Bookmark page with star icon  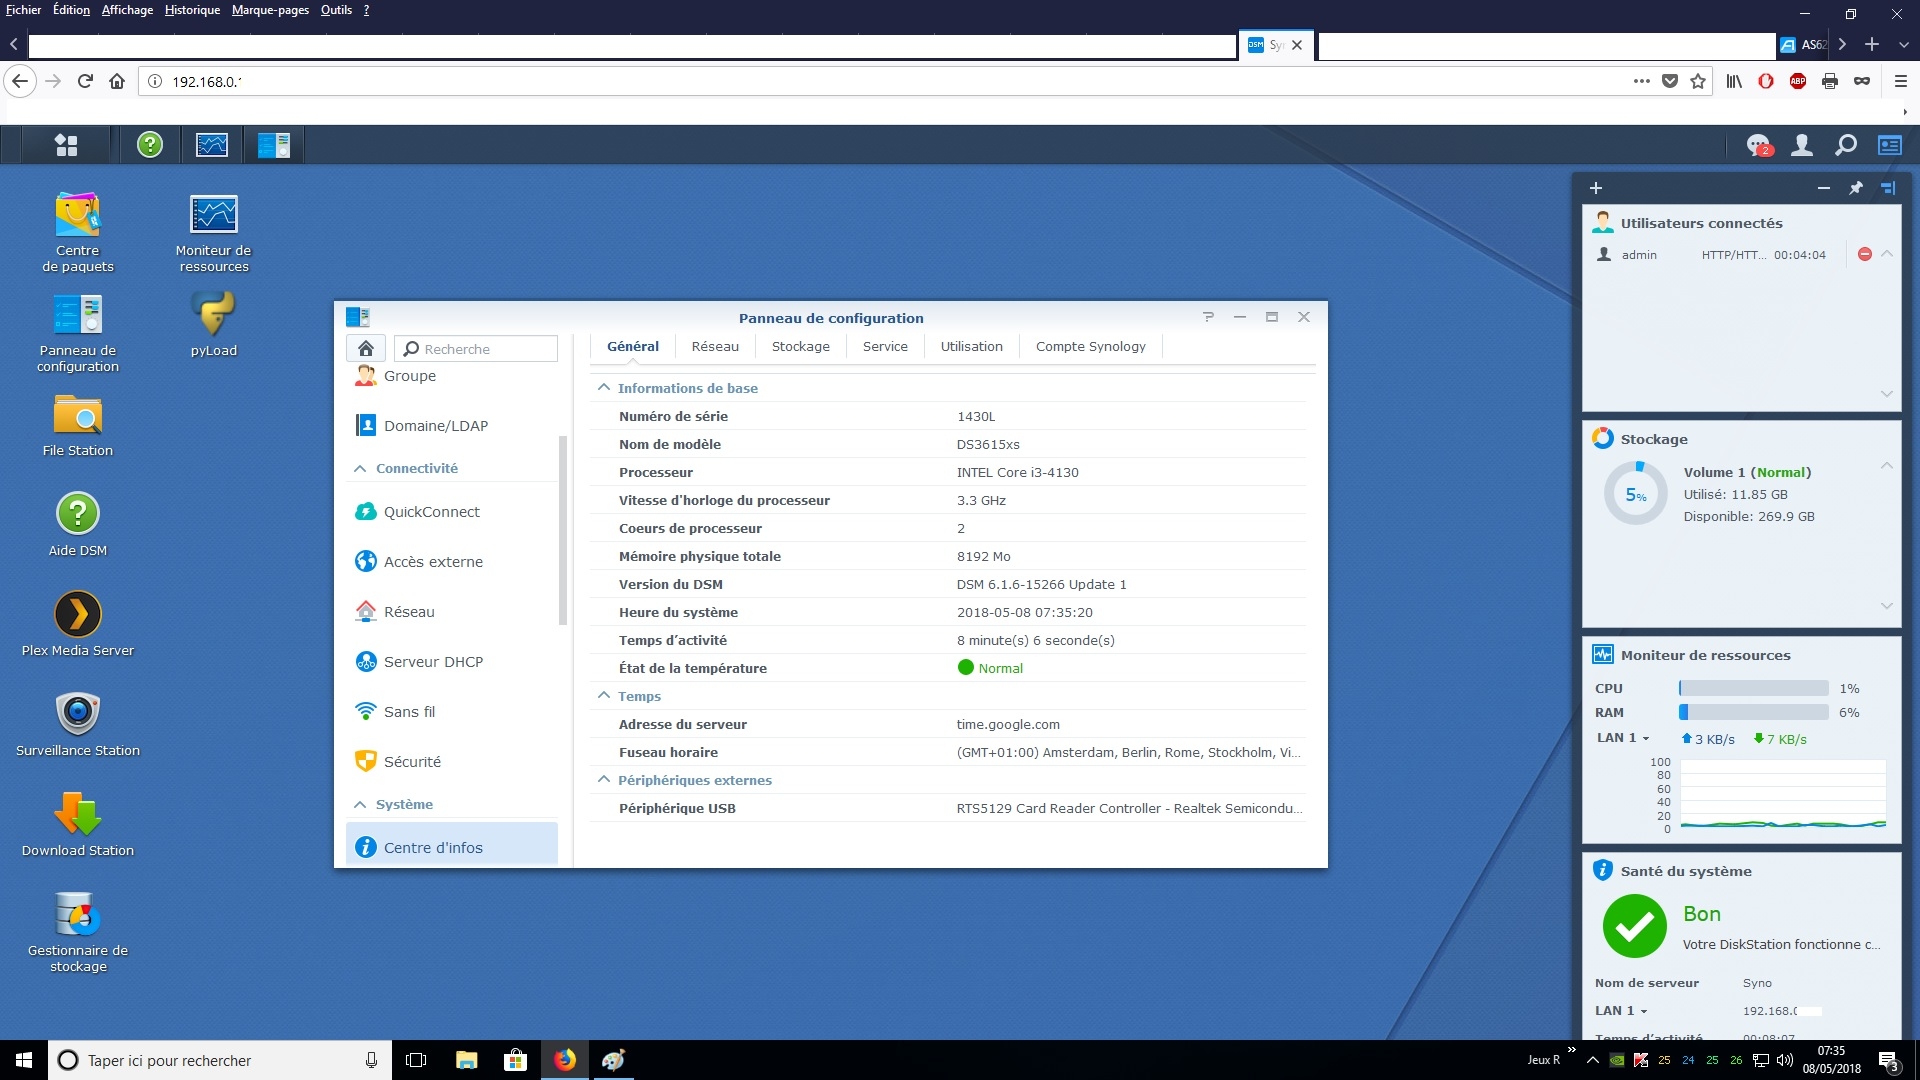point(1698,82)
